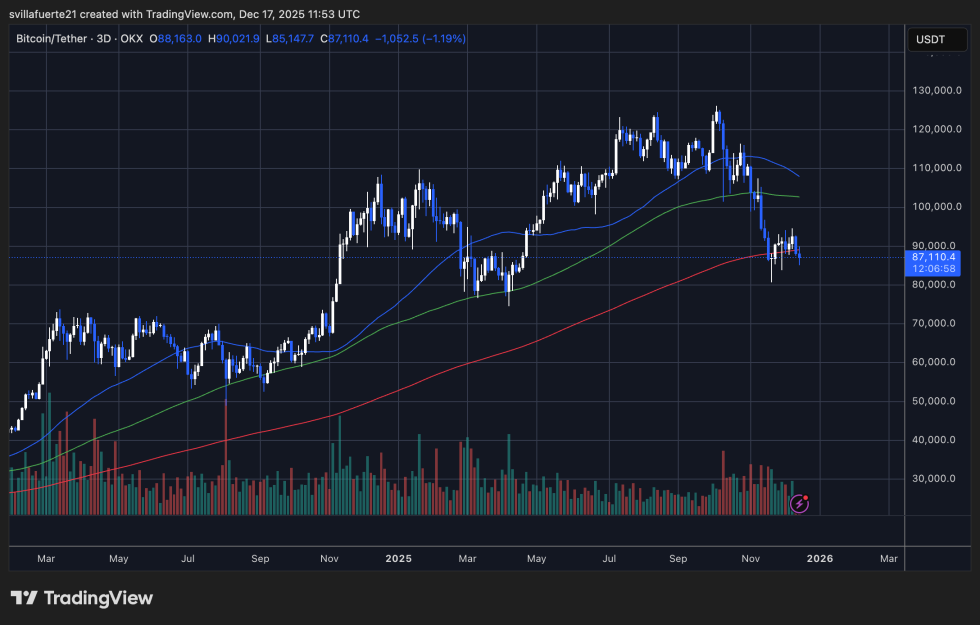Click the red notification dot on the lightning icon
Viewport: 980px width, 625px height.
[x=805, y=497]
